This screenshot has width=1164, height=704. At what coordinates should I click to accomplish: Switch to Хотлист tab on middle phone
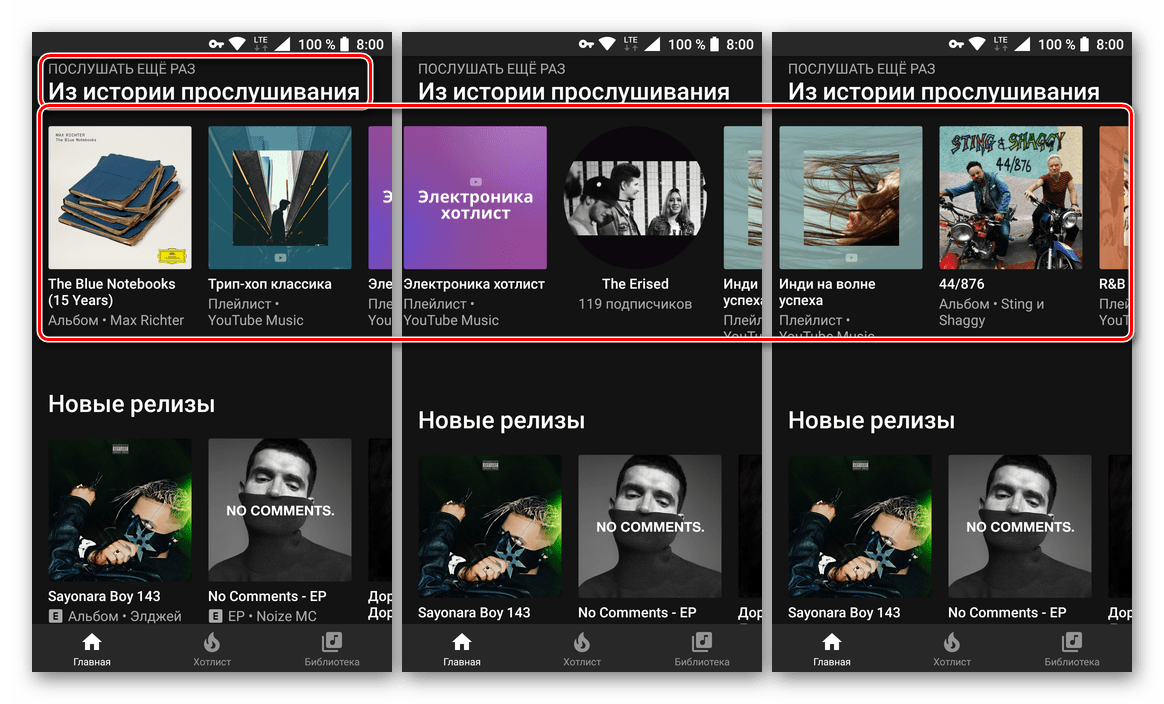[582, 650]
